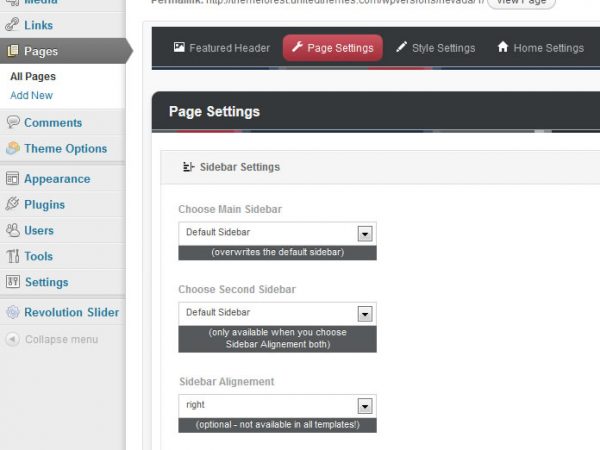The width and height of the screenshot is (600, 450).
Task: Click the Add New page link
Action: point(31,95)
